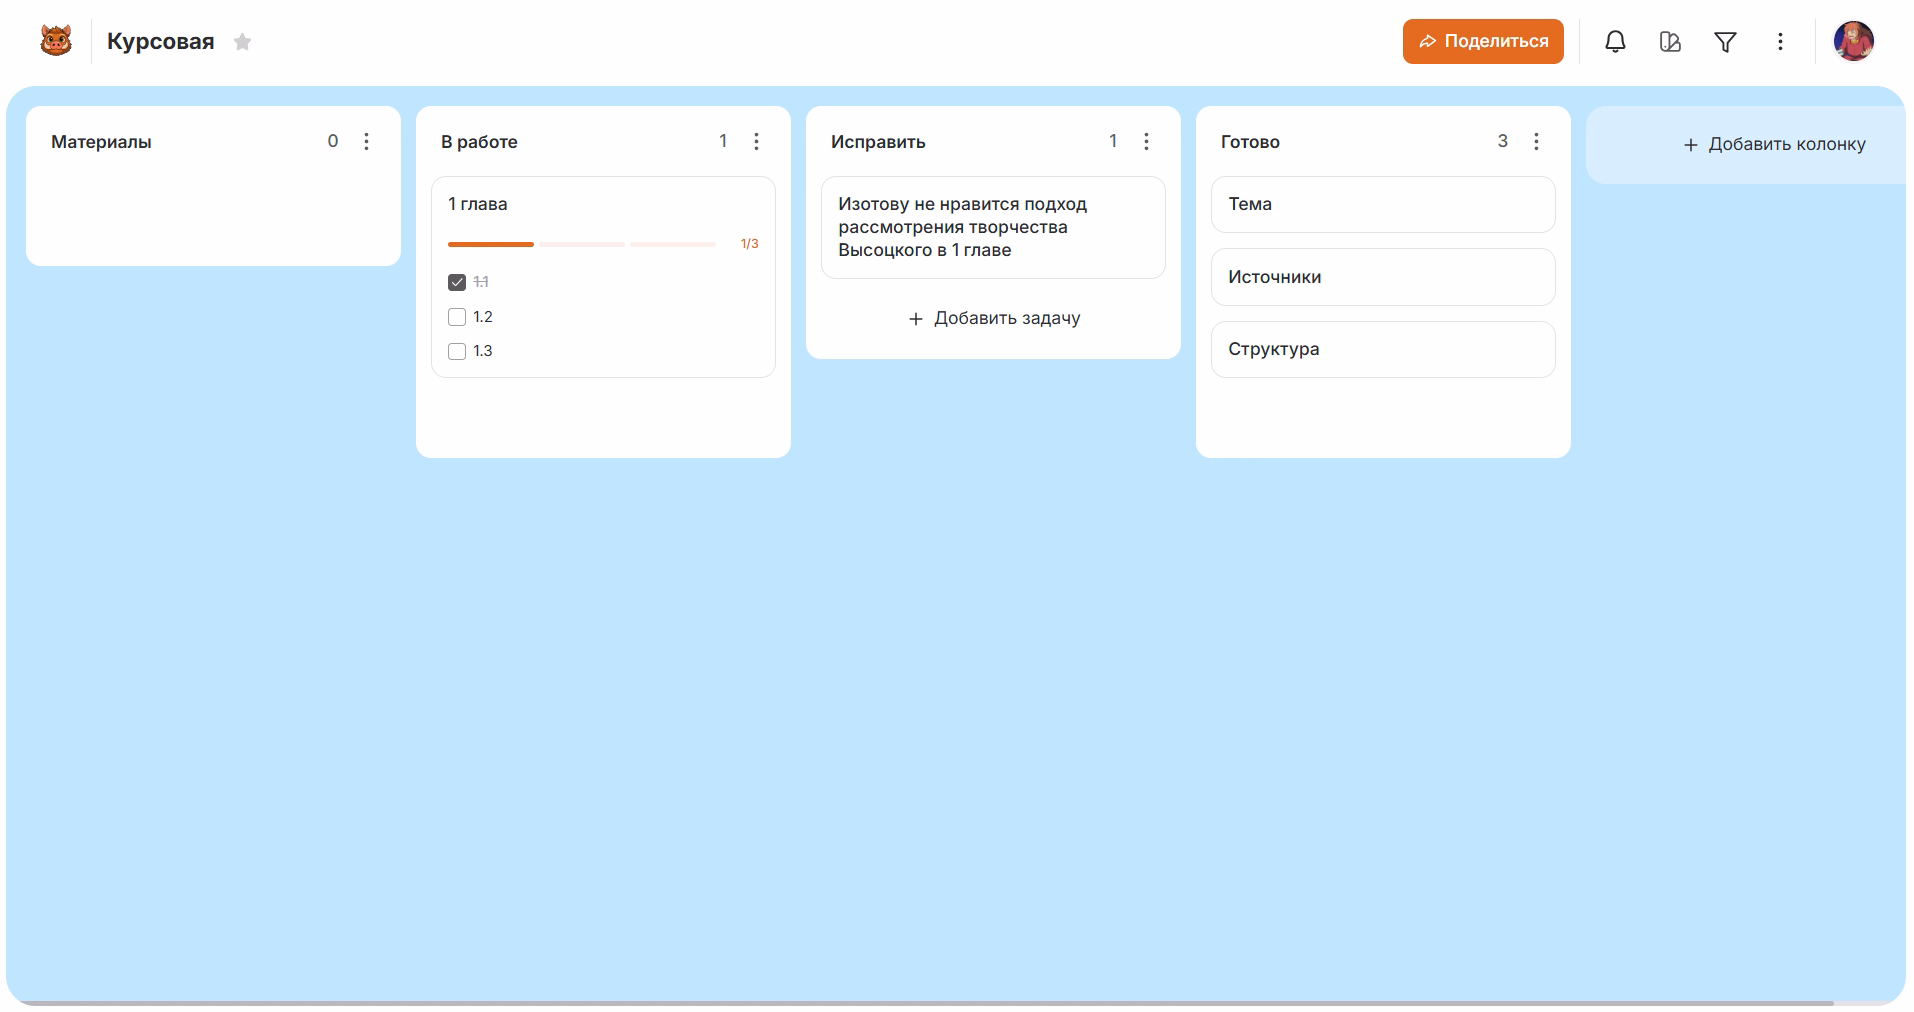Click the Готово column heading

point(1250,142)
